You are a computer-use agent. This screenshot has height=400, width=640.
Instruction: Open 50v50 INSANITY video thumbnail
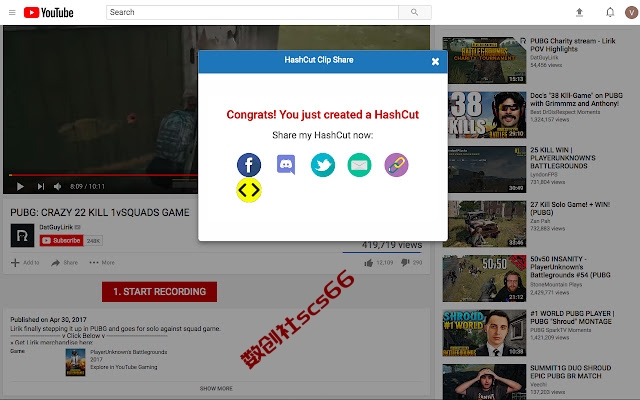(484, 278)
